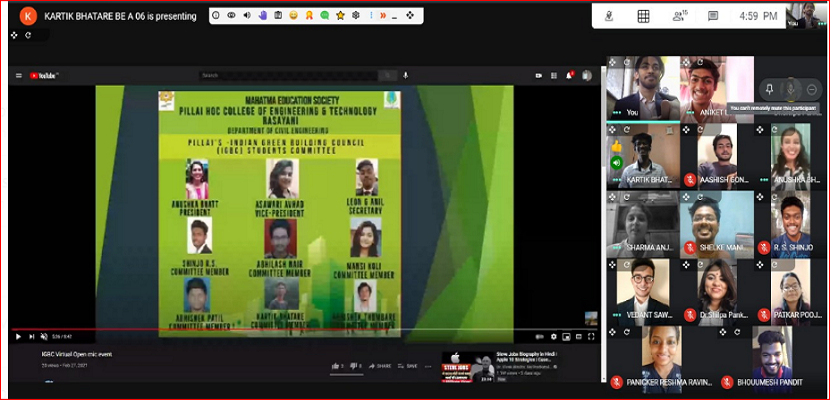Click the AASHISH participant tile
The width and height of the screenshot is (830, 400).
click(x=717, y=156)
